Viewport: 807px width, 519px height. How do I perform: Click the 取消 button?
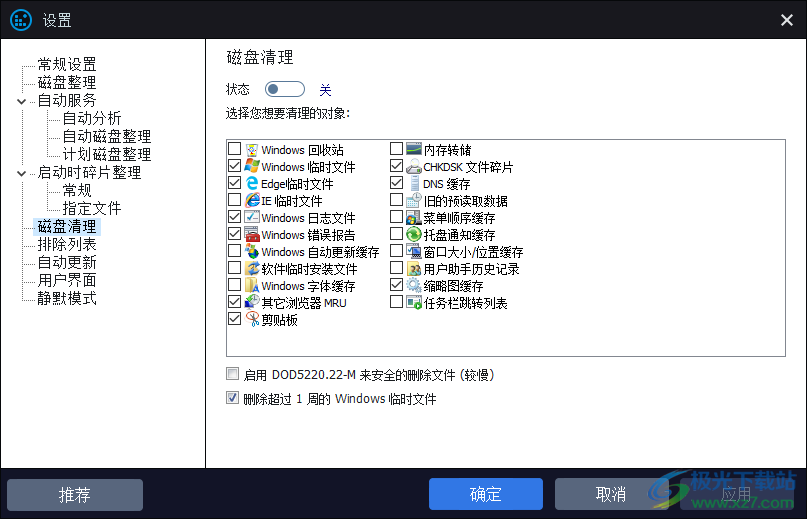pos(611,494)
